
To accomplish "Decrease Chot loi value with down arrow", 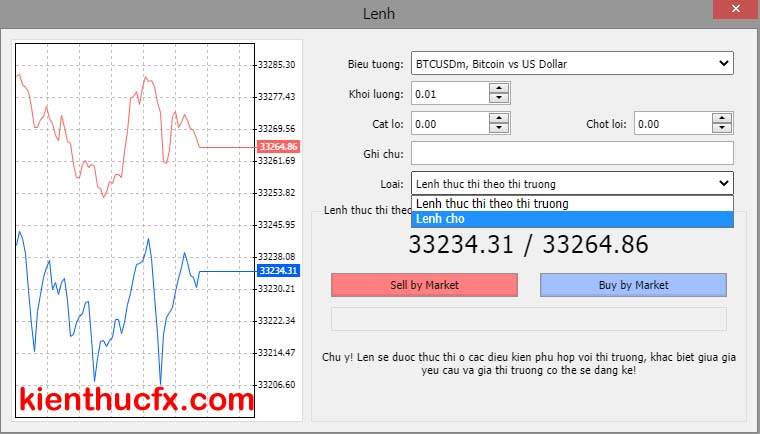I will tap(722, 129).
